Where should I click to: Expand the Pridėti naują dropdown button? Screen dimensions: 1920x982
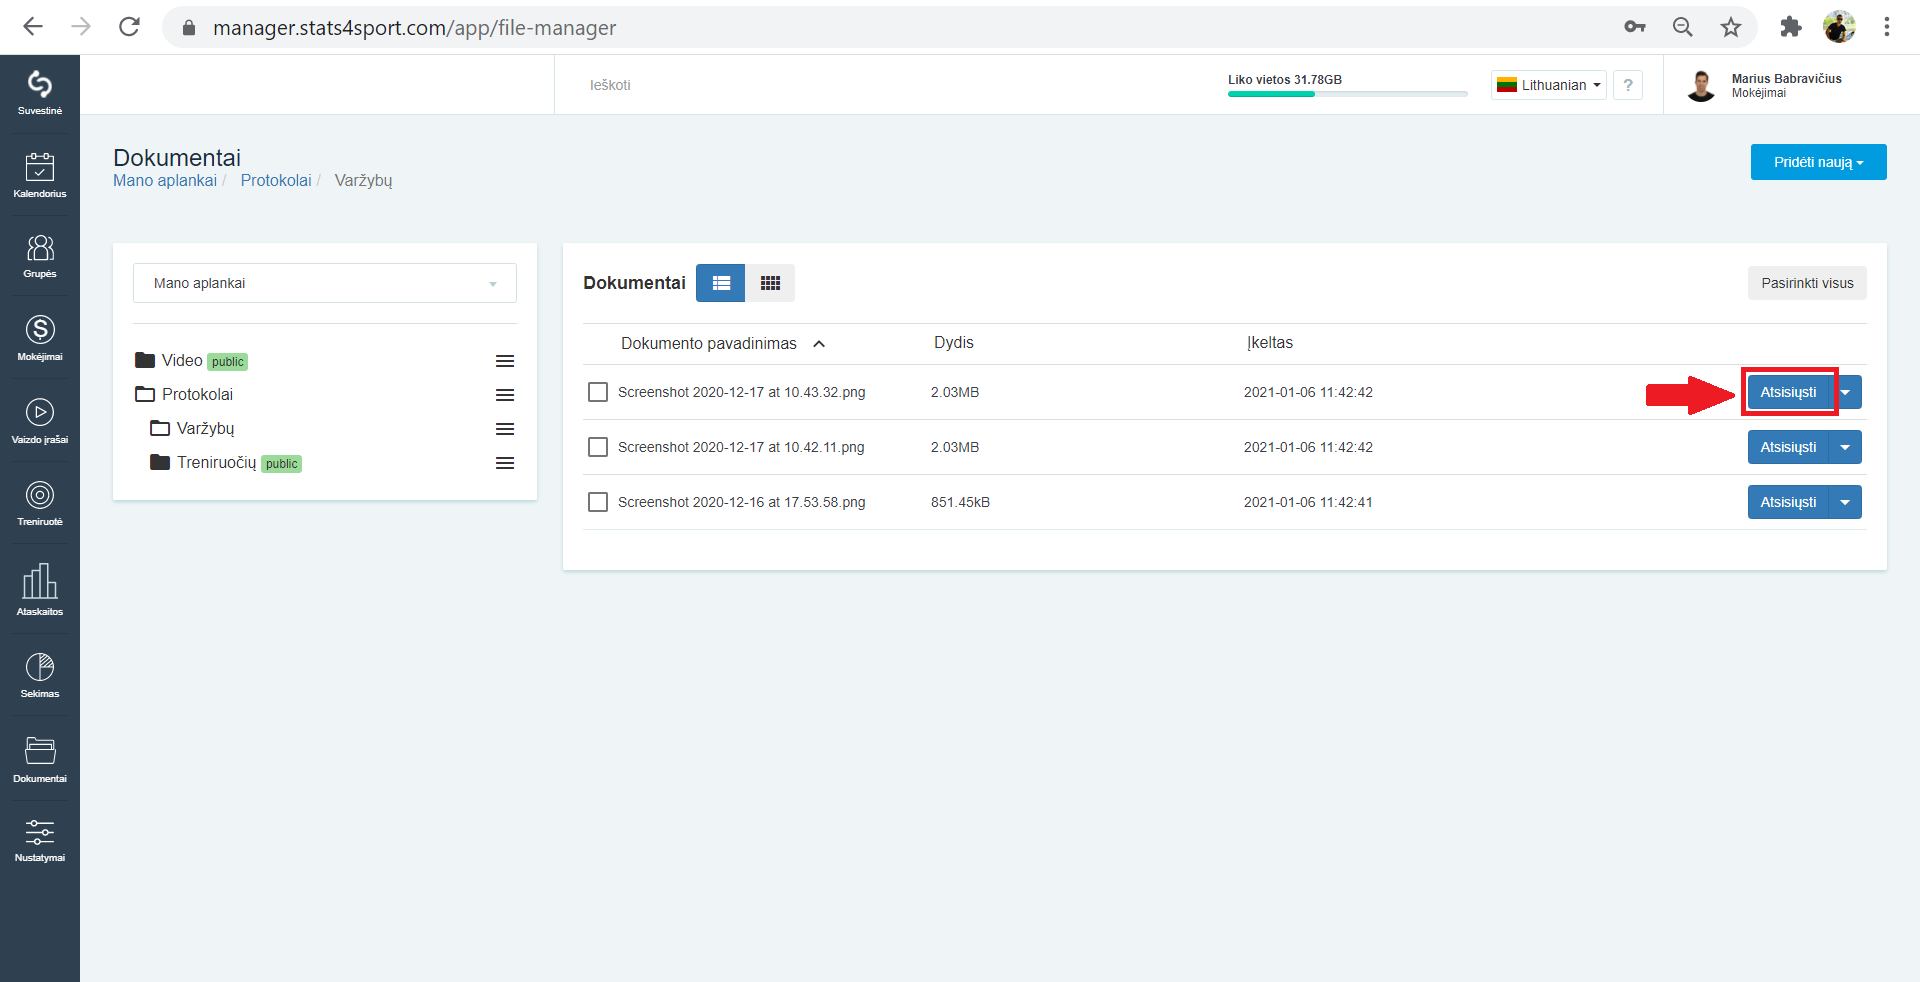click(x=1818, y=162)
